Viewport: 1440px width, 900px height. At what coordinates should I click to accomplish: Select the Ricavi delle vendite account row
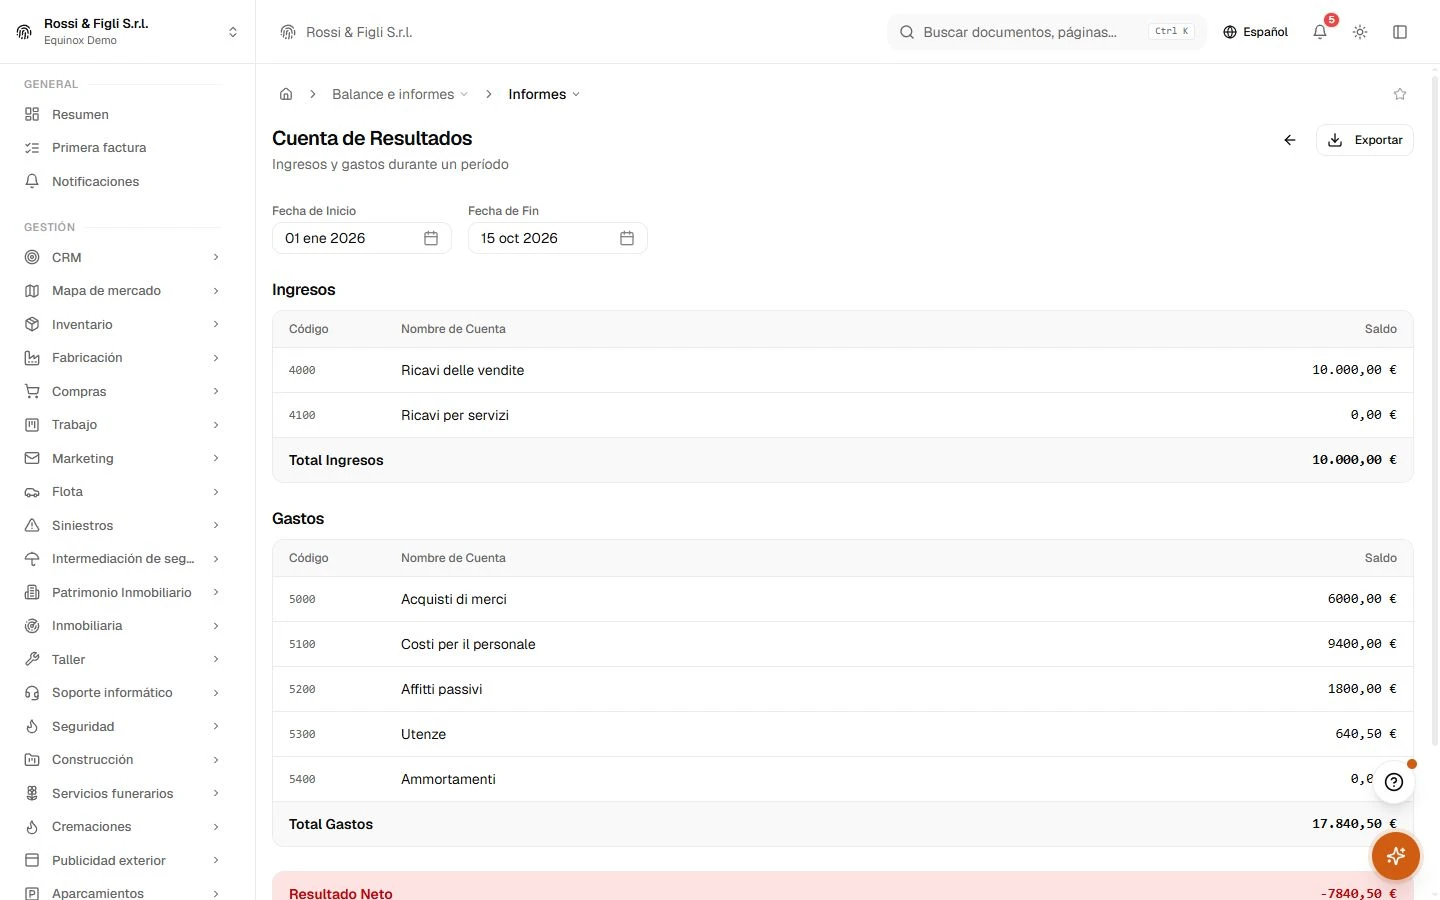tap(843, 370)
